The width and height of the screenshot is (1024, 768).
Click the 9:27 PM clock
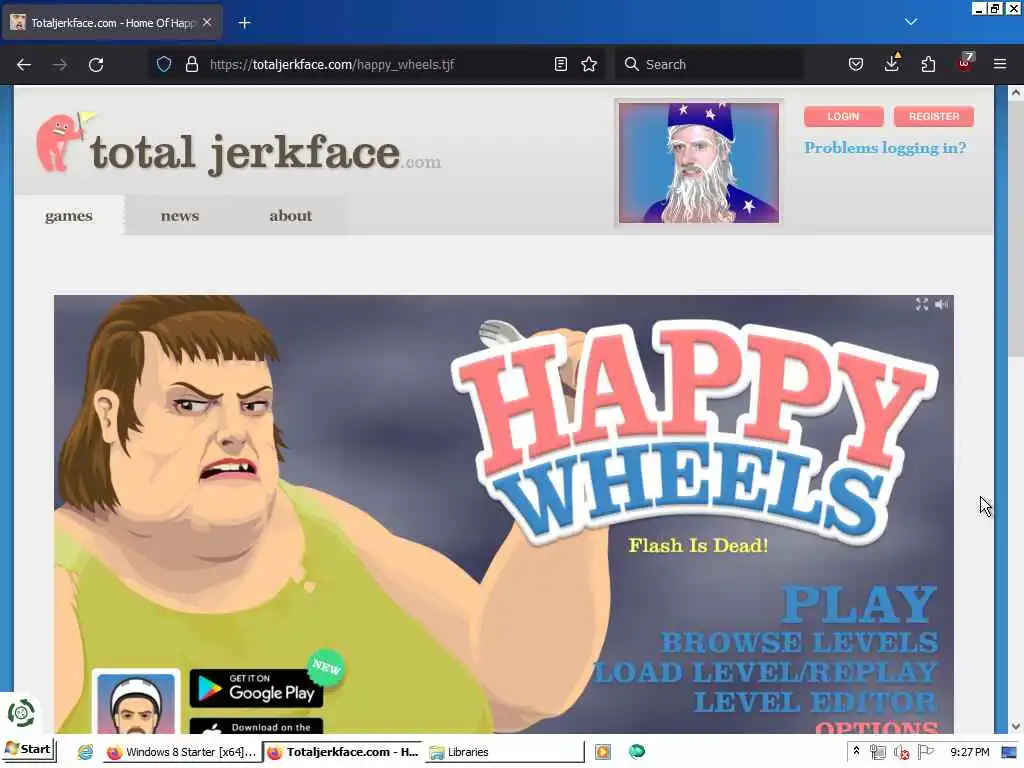[969, 752]
